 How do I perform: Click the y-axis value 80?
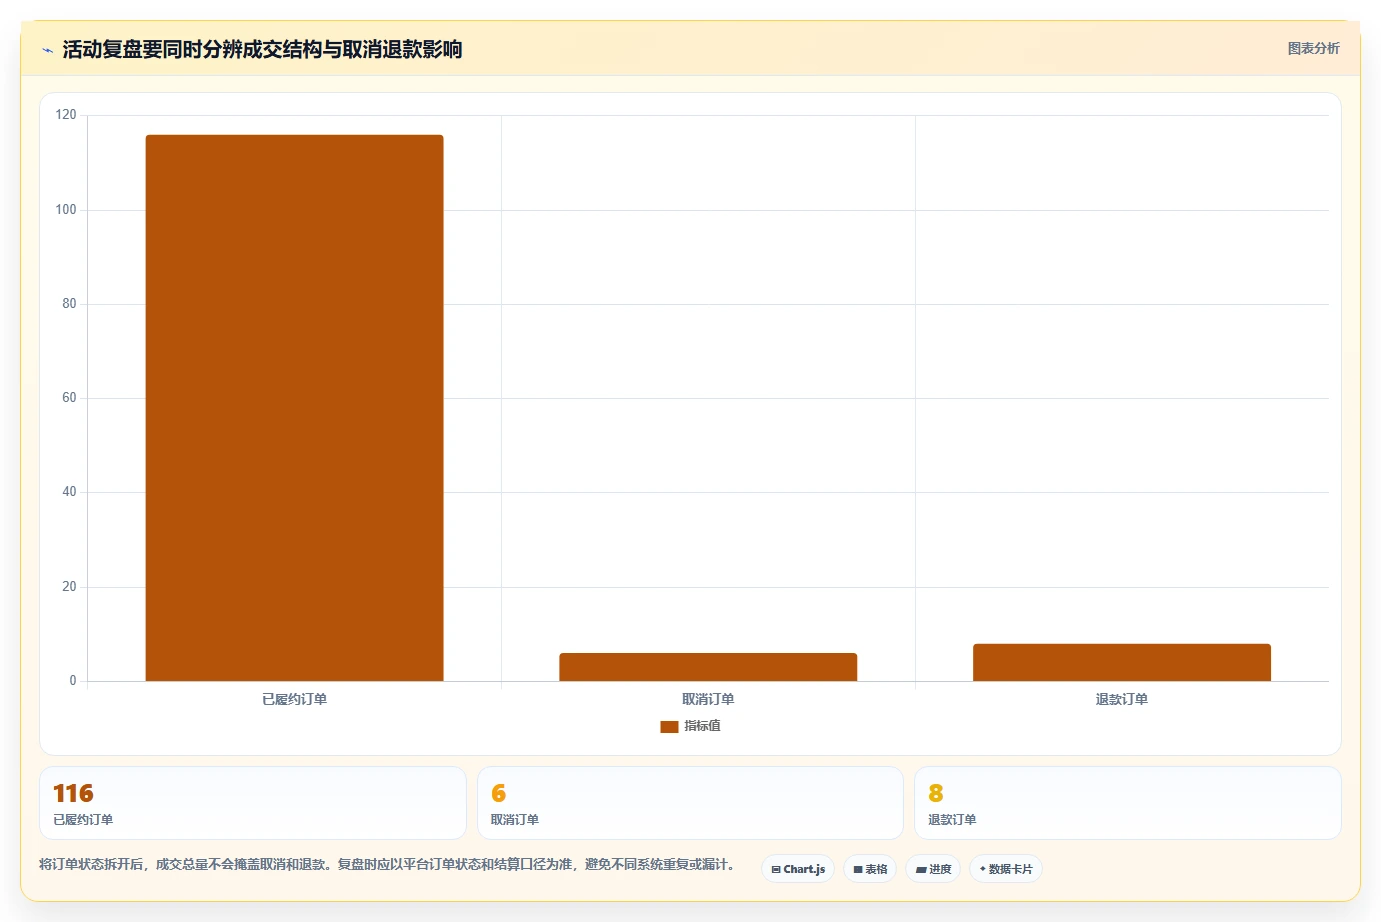(x=69, y=304)
